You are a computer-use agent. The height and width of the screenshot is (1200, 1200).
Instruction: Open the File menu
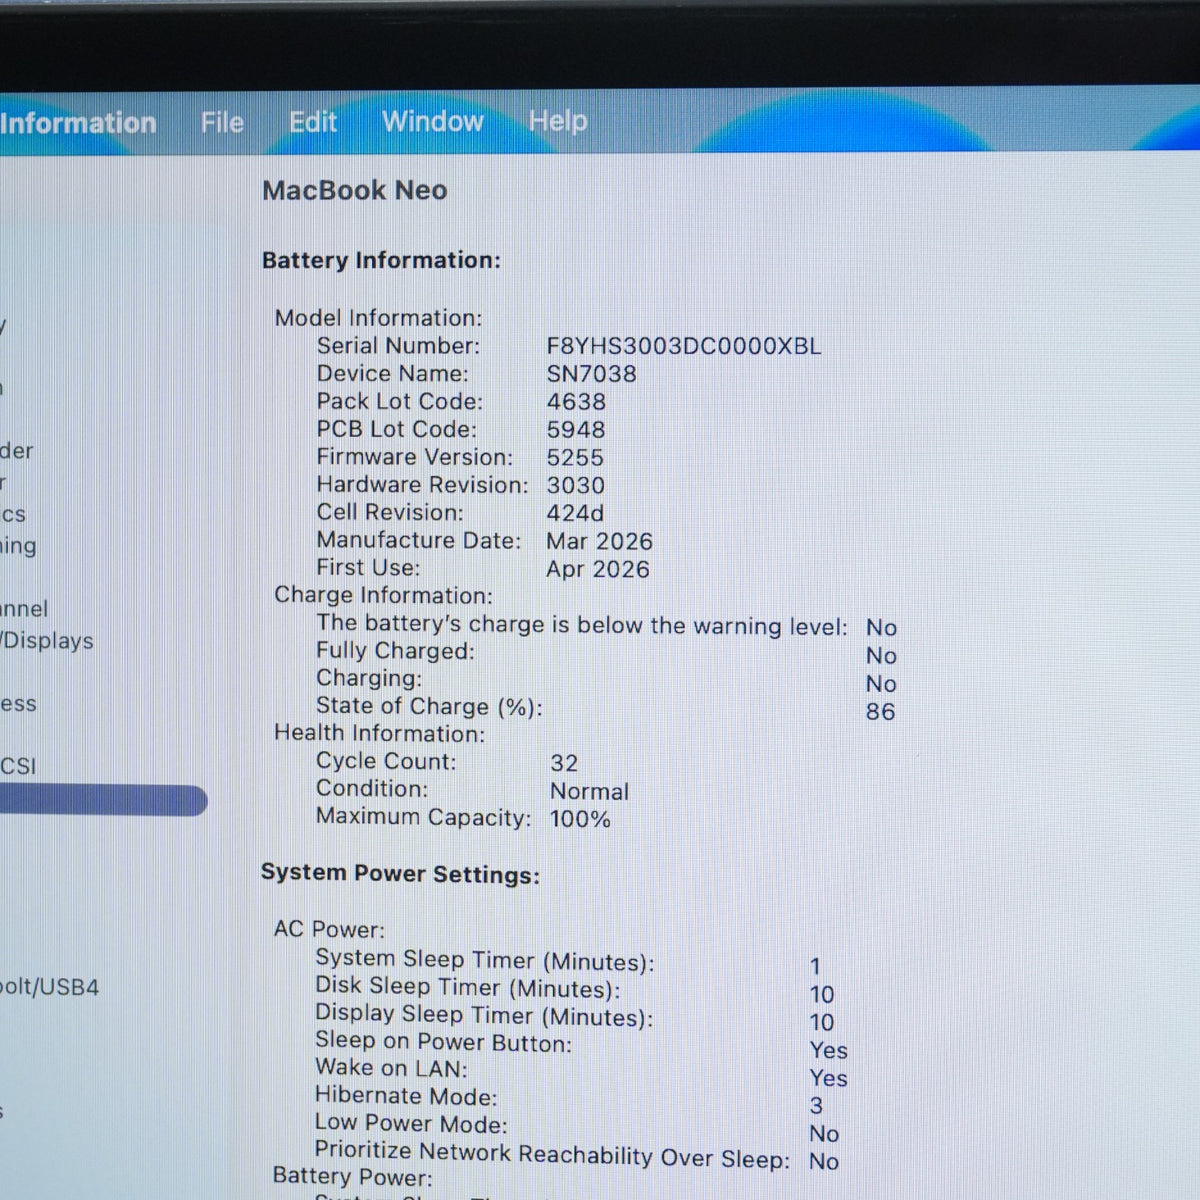pos(222,122)
